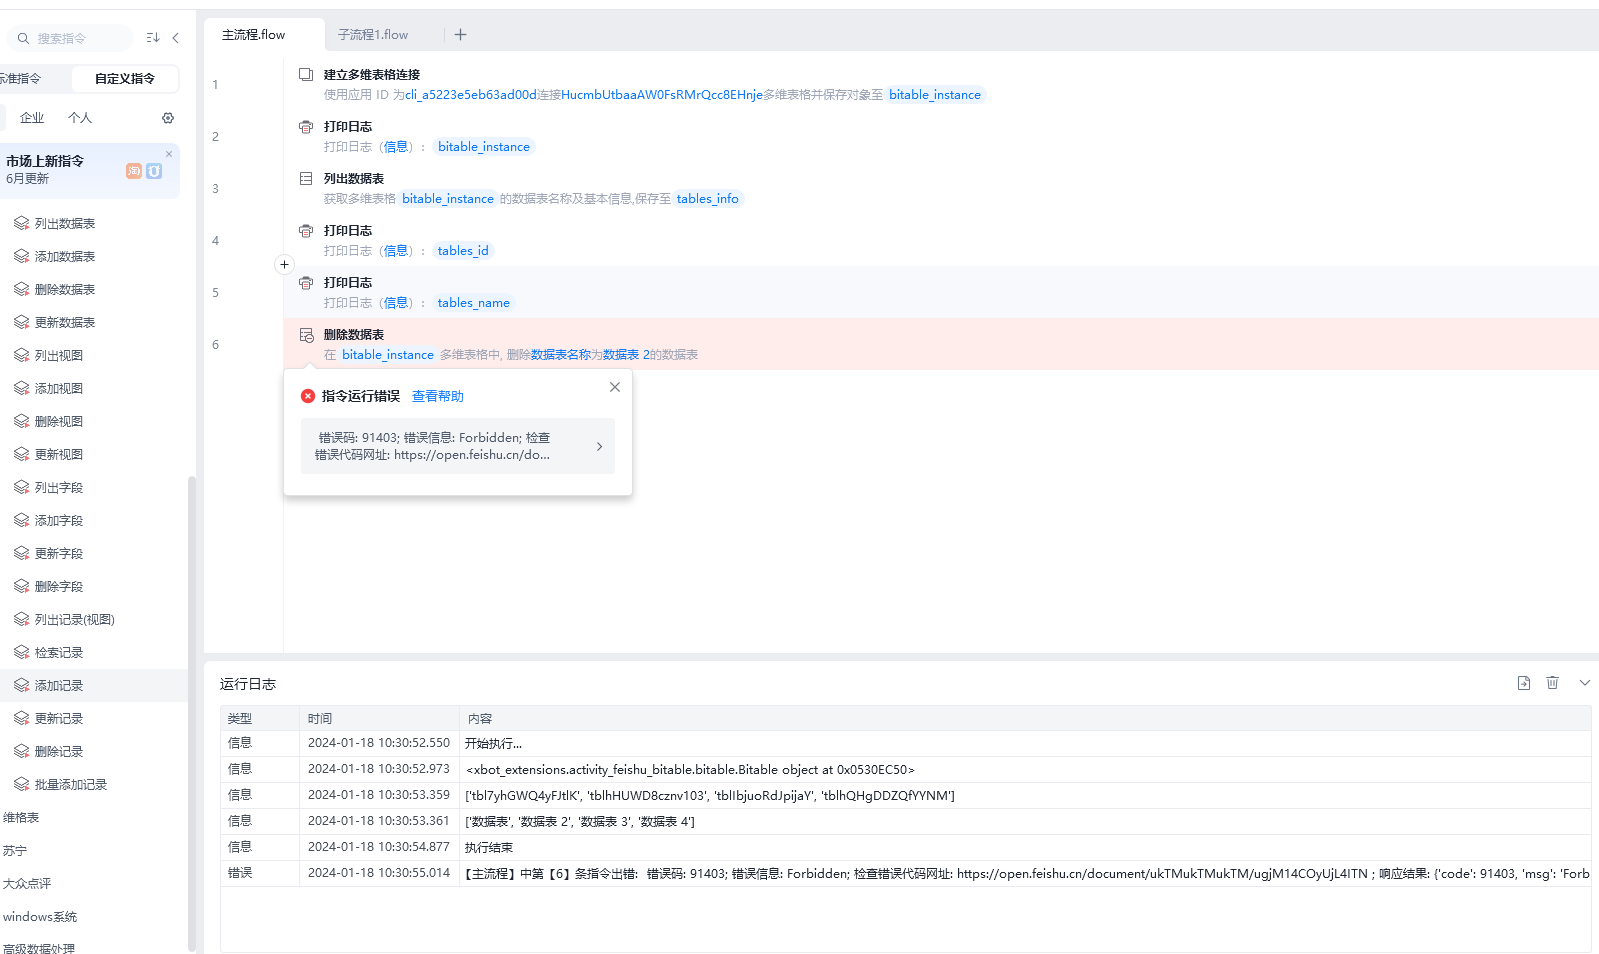Select the 自定义指令 toggle tab
Image resolution: width=1599 pixels, height=954 pixels.
click(x=125, y=79)
